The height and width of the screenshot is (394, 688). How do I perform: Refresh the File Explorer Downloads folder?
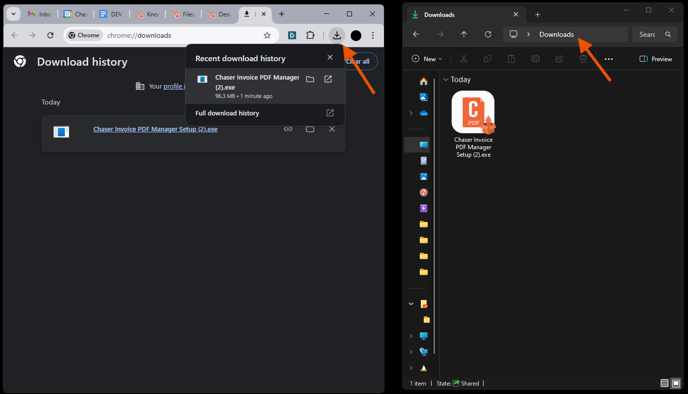[488, 34]
